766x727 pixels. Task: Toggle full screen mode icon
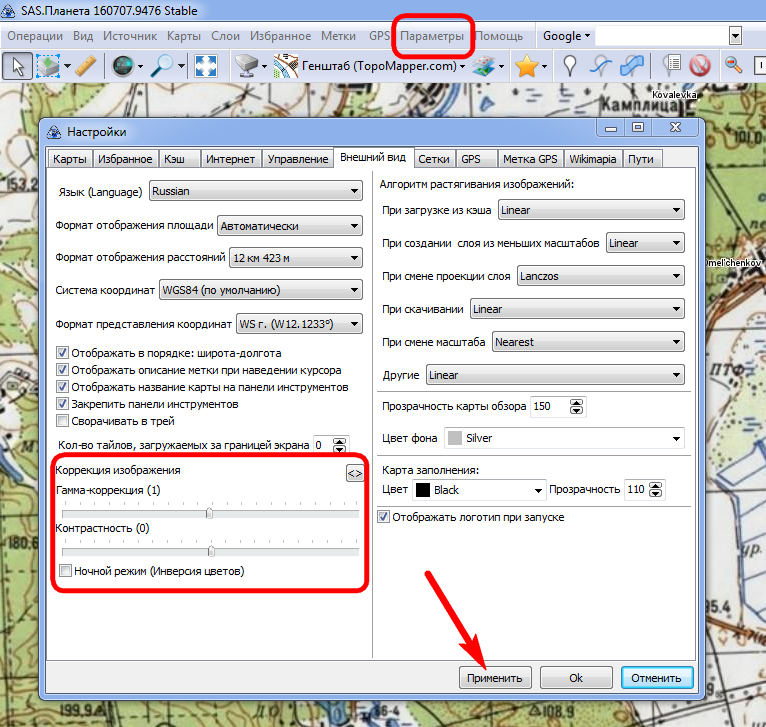pos(206,66)
